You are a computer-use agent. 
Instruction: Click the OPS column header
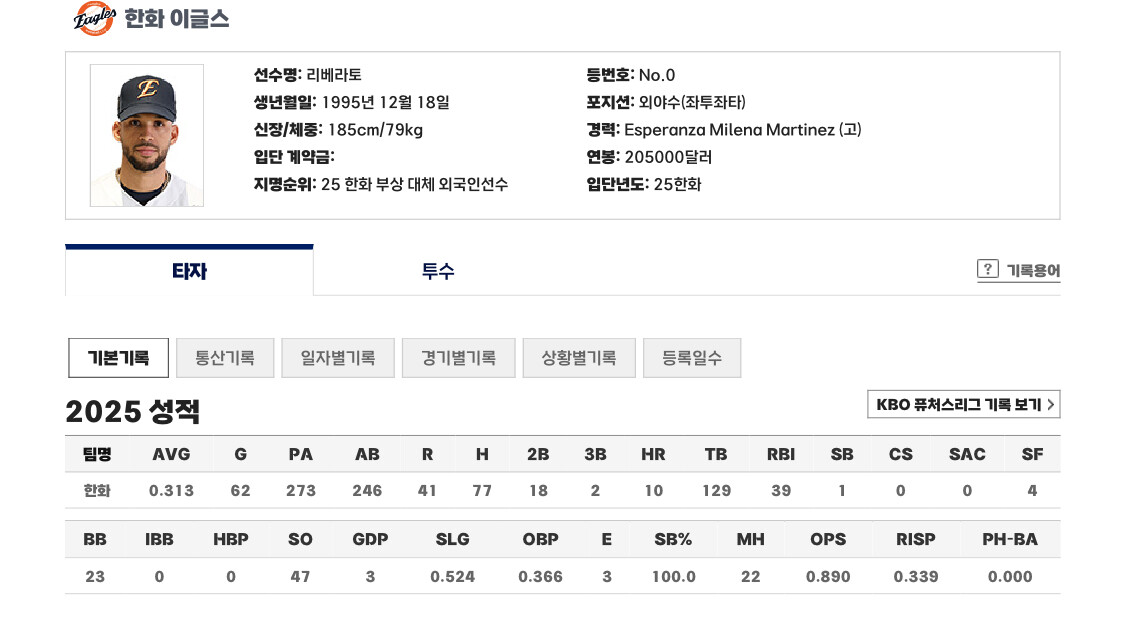(828, 539)
